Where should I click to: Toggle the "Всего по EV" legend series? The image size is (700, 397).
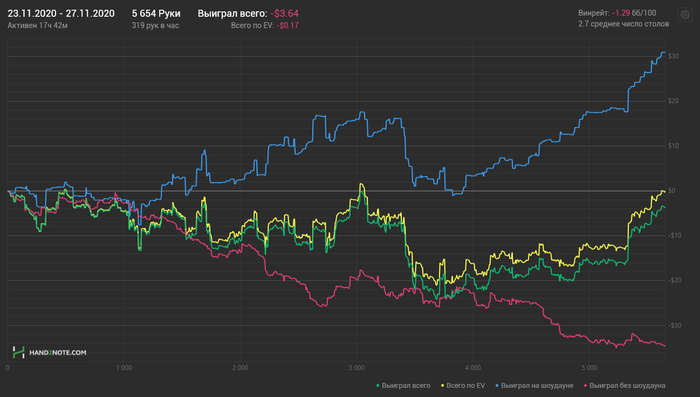[x=465, y=385]
